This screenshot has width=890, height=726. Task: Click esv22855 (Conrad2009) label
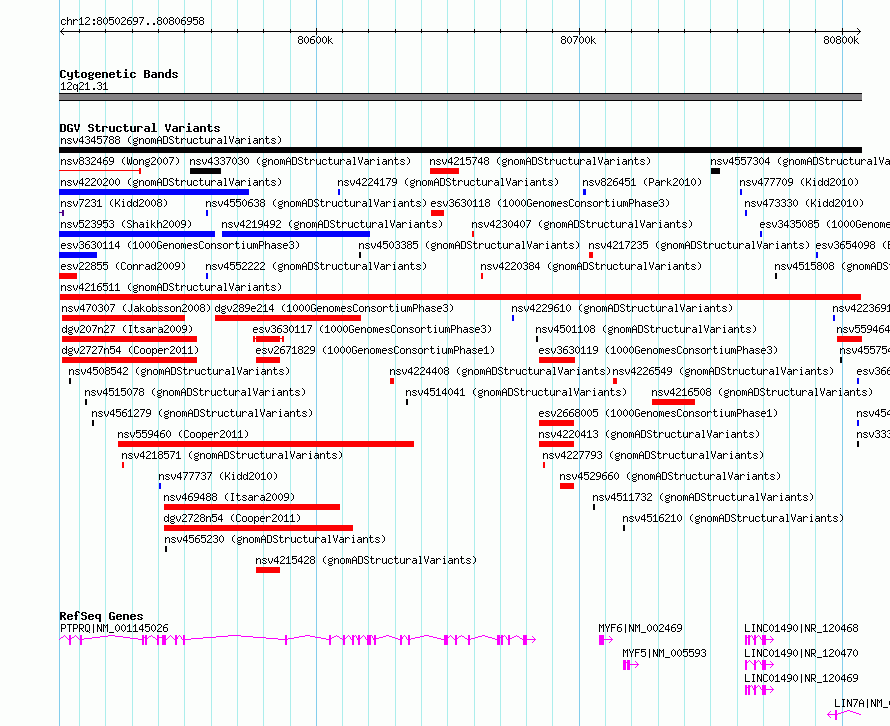click(x=123, y=266)
